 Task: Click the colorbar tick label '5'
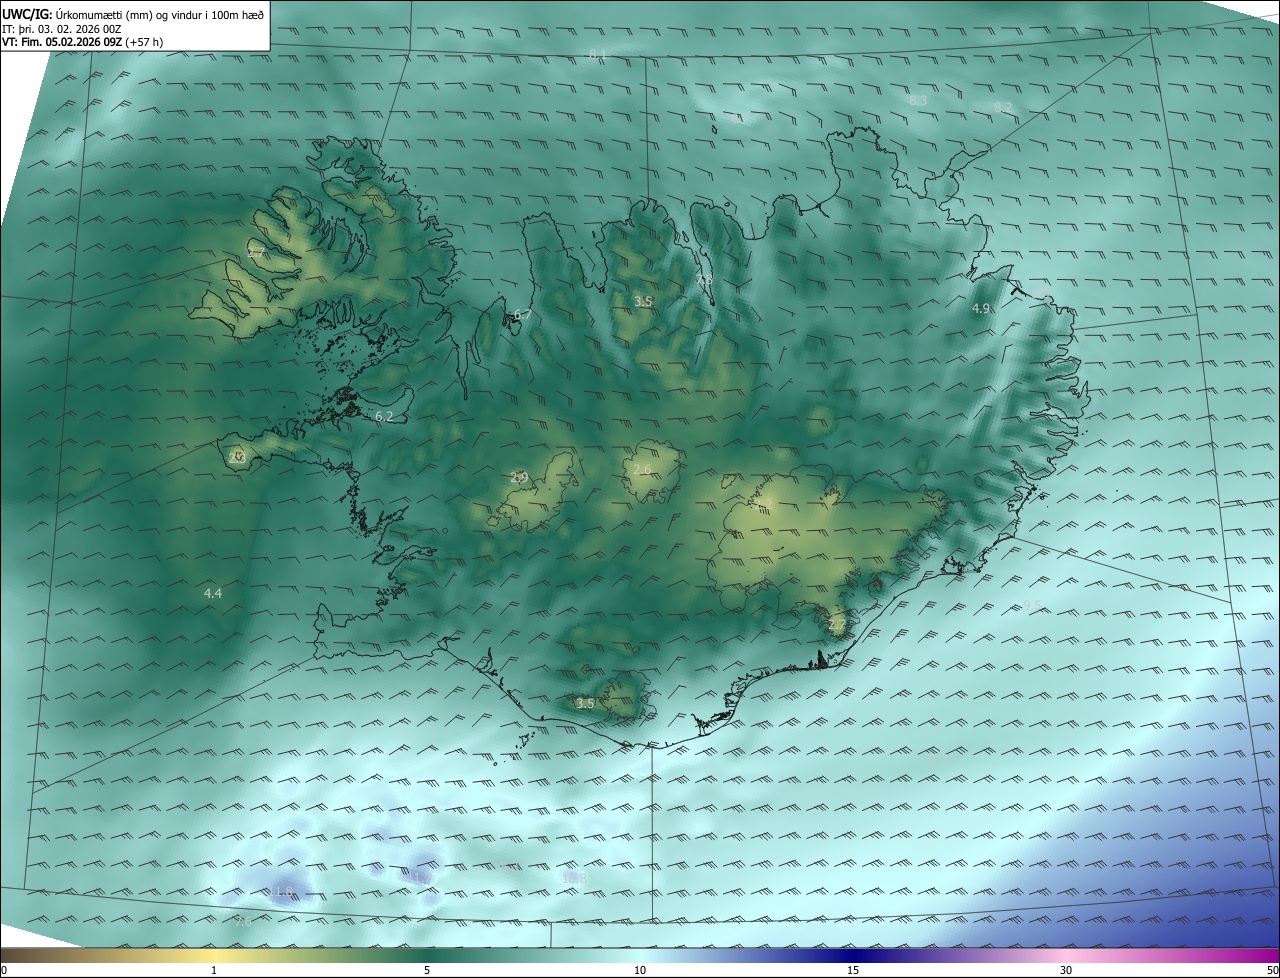point(427,970)
